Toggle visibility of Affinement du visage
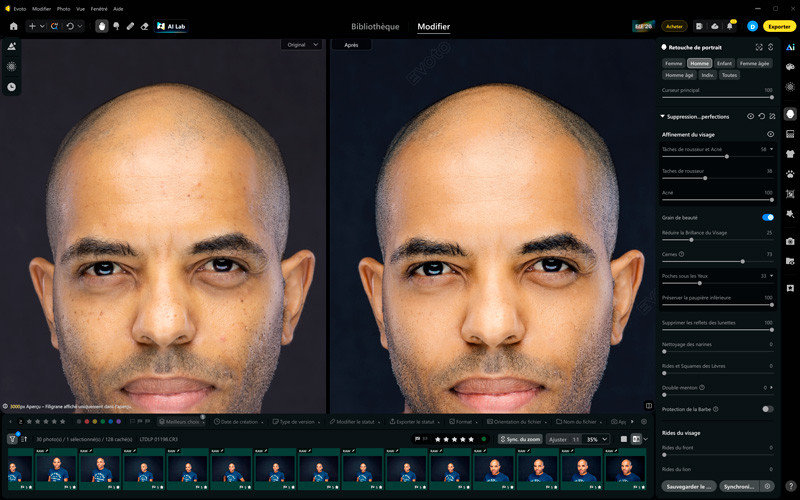This screenshot has height=500, width=800. click(770, 134)
